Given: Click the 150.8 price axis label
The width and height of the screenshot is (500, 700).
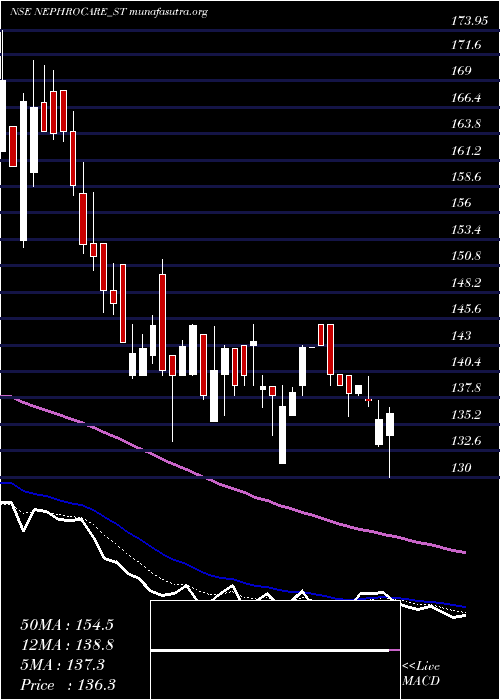Looking at the screenshot, I should pos(467,256).
